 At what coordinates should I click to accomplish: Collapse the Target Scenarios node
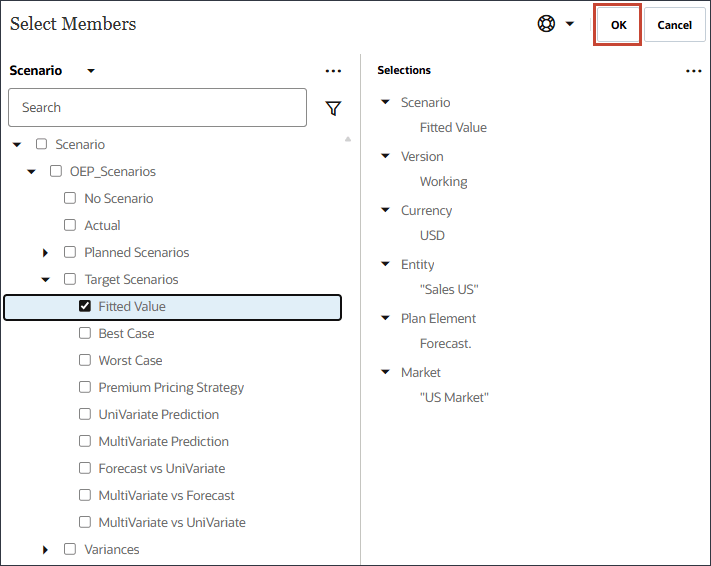click(x=46, y=280)
